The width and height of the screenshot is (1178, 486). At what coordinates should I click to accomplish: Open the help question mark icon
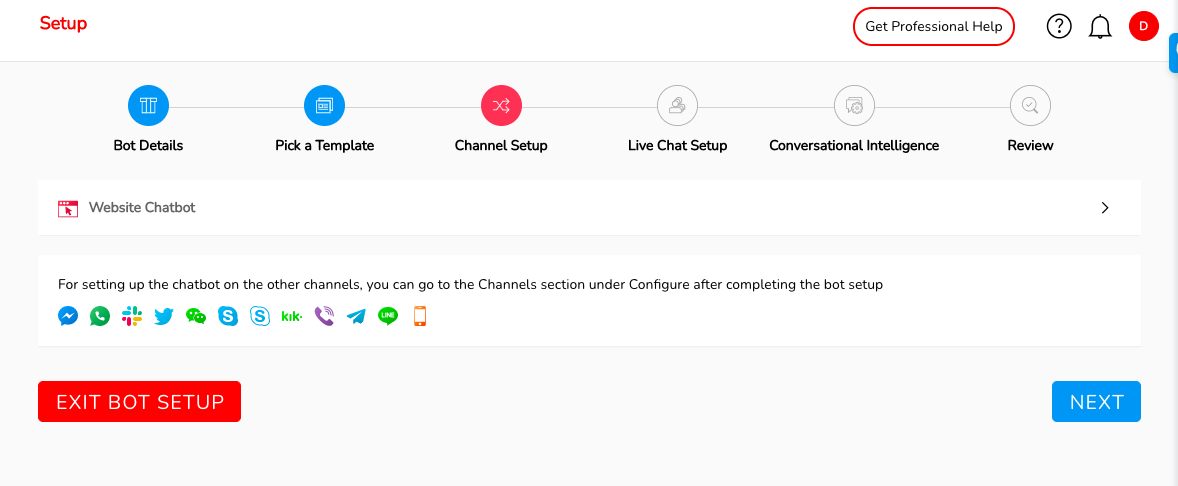pyautogui.click(x=1059, y=27)
